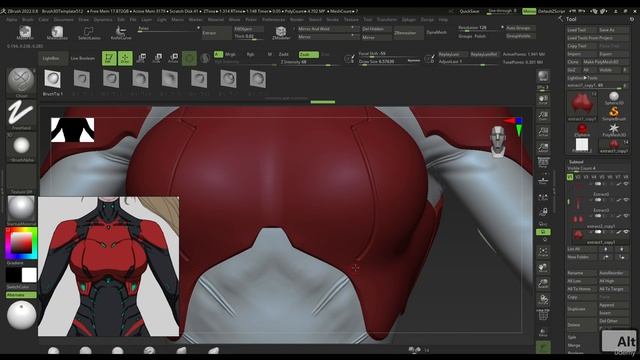Click the black silhouette thumbnail in viewport
Screen dimensions: 640x360
point(73,130)
